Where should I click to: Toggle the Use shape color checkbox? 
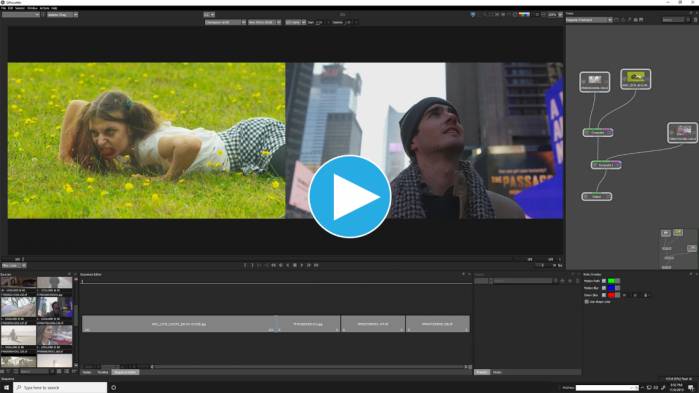[587, 302]
